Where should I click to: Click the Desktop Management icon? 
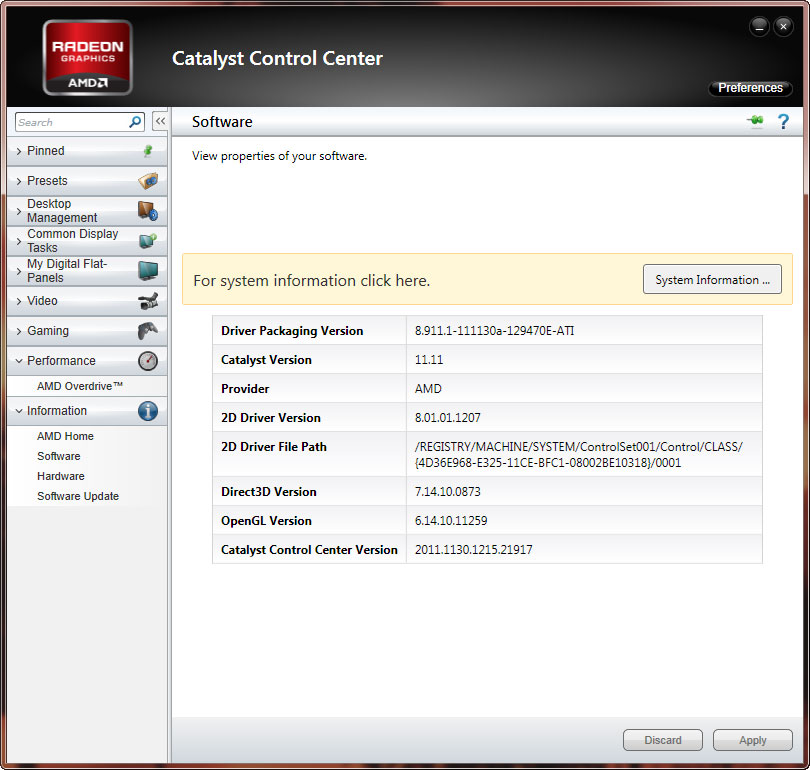[x=148, y=211]
